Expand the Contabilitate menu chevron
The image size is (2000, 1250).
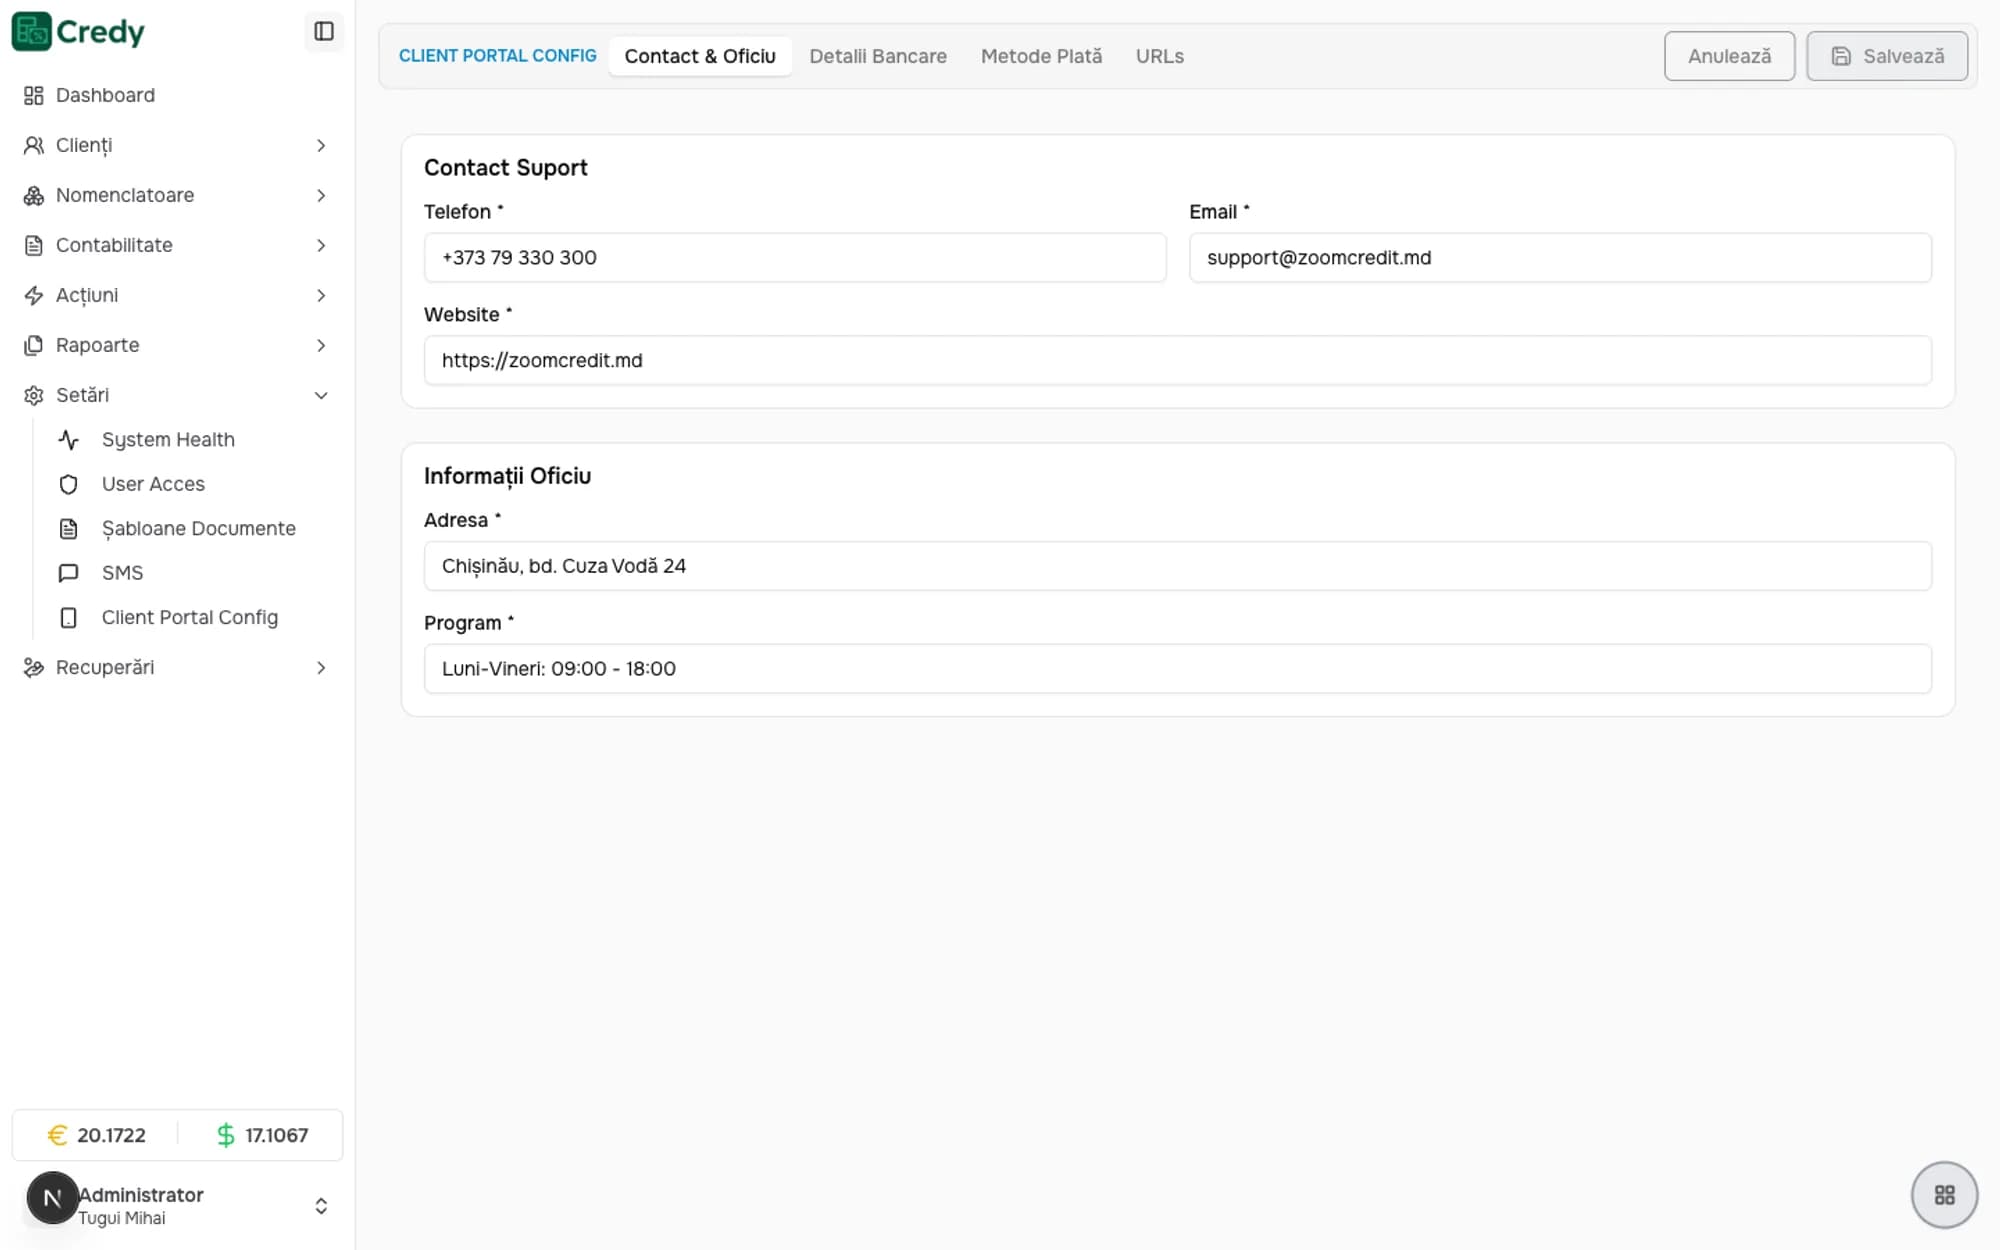pos(321,245)
